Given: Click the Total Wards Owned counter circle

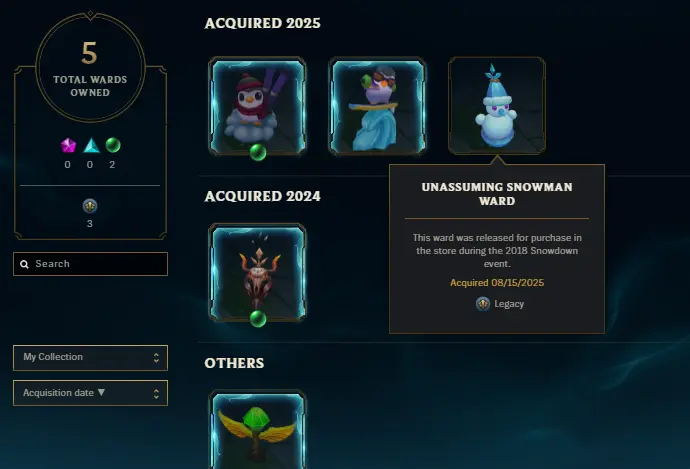Looking at the screenshot, I should click(x=90, y=67).
